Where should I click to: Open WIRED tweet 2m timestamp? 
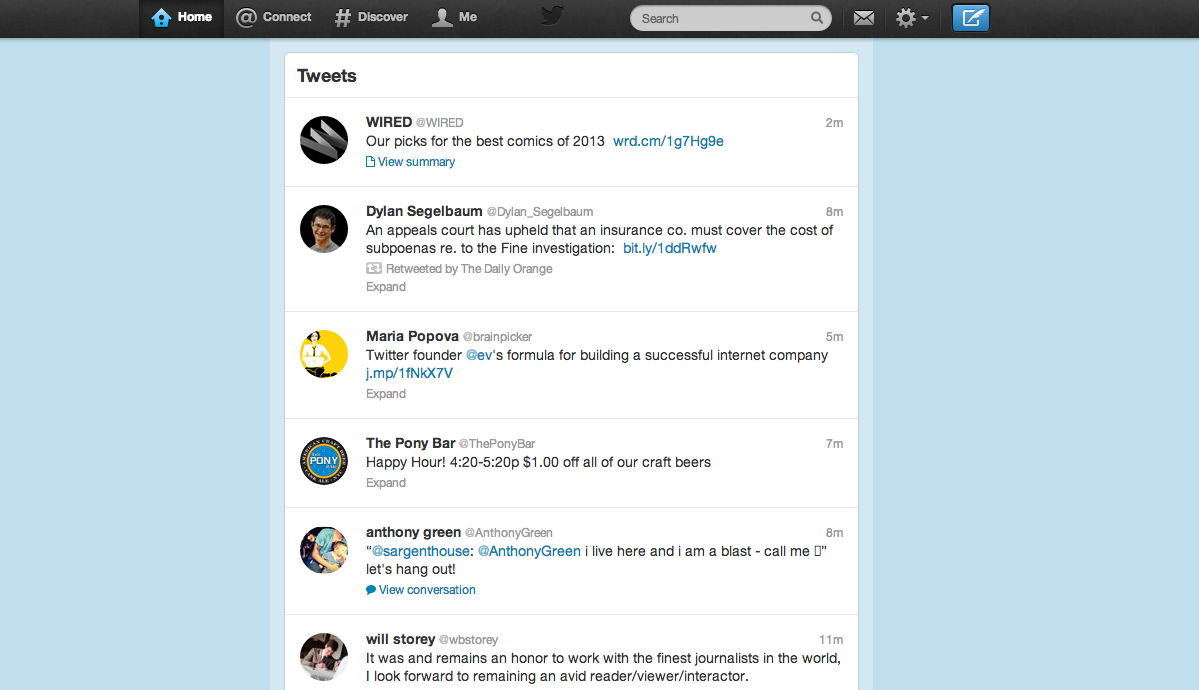tap(834, 123)
